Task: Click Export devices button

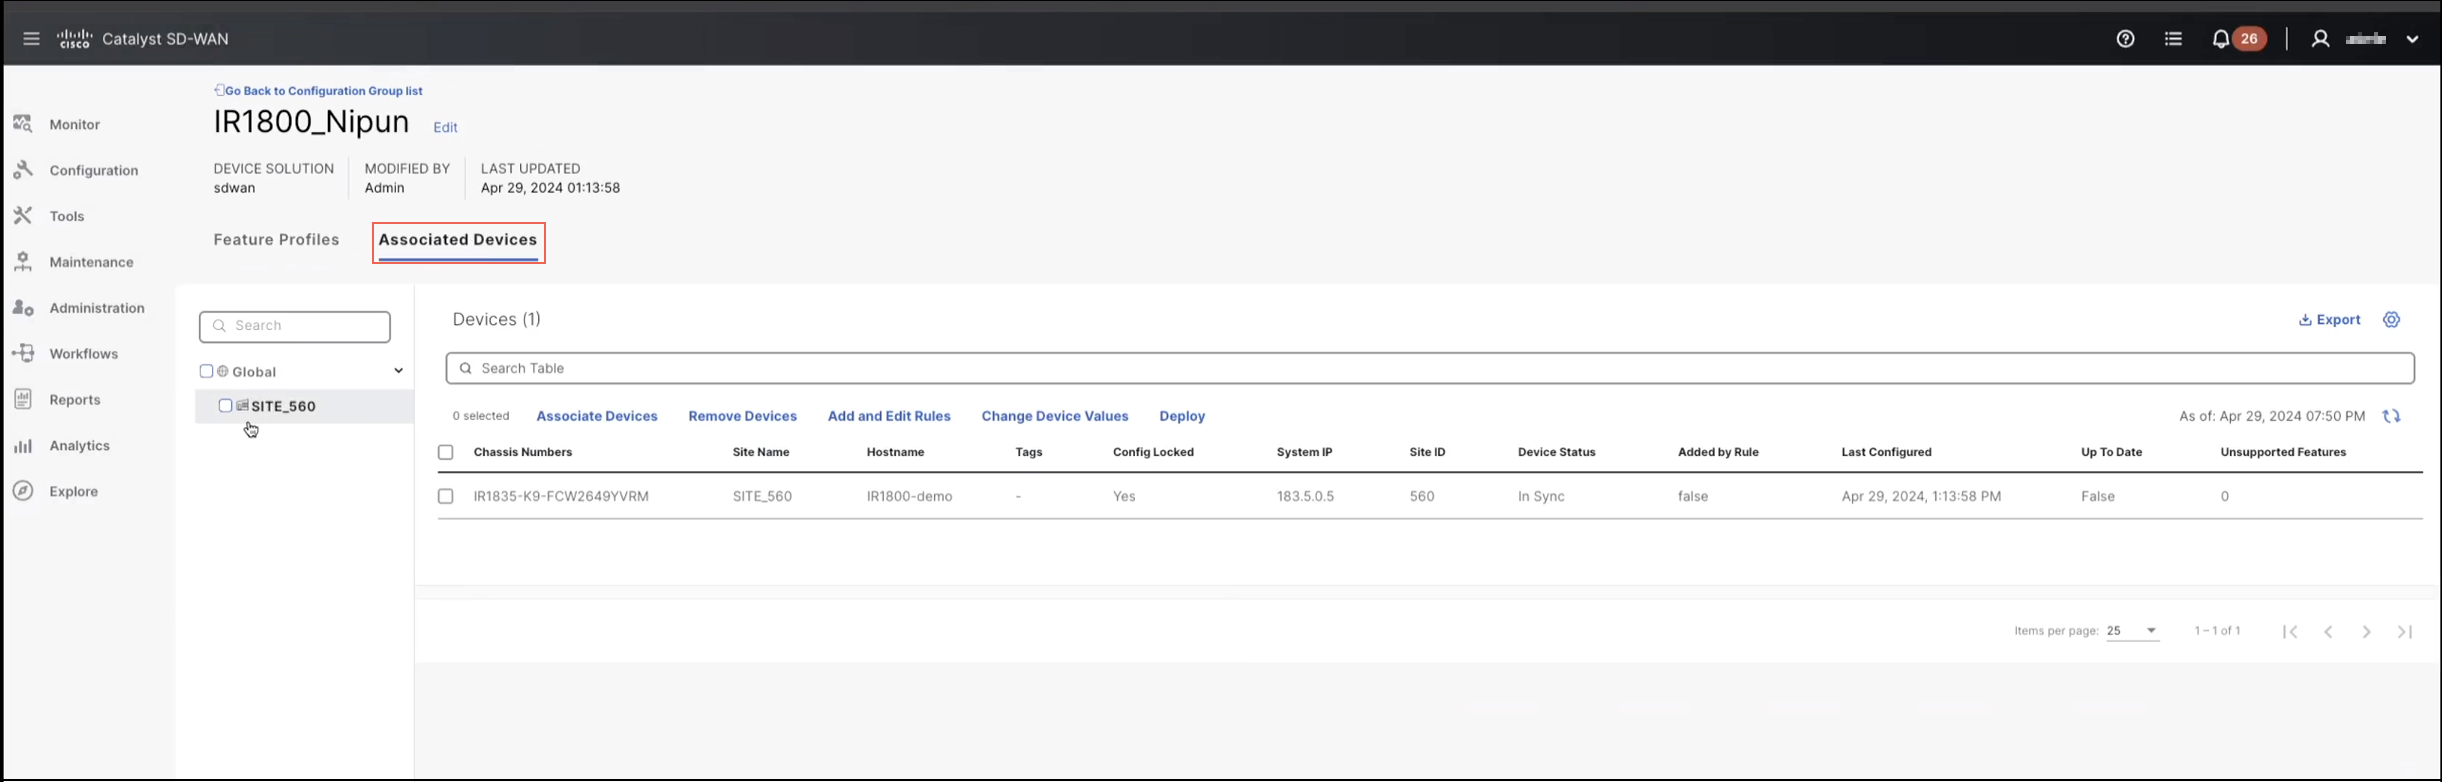Action: click(x=2329, y=320)
